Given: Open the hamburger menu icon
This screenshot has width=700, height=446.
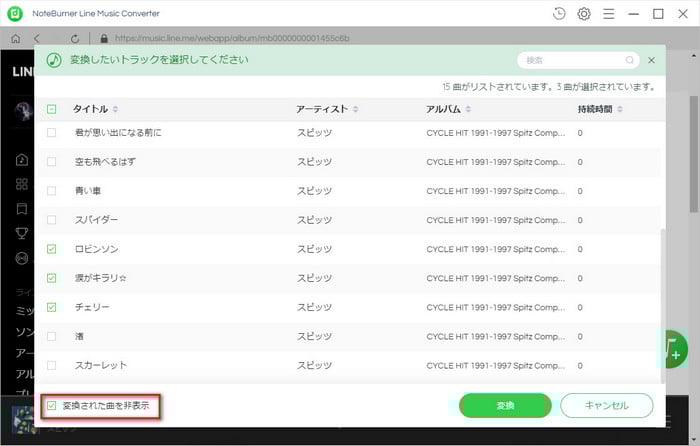Looking at the screenshot, I should point(608,14).
